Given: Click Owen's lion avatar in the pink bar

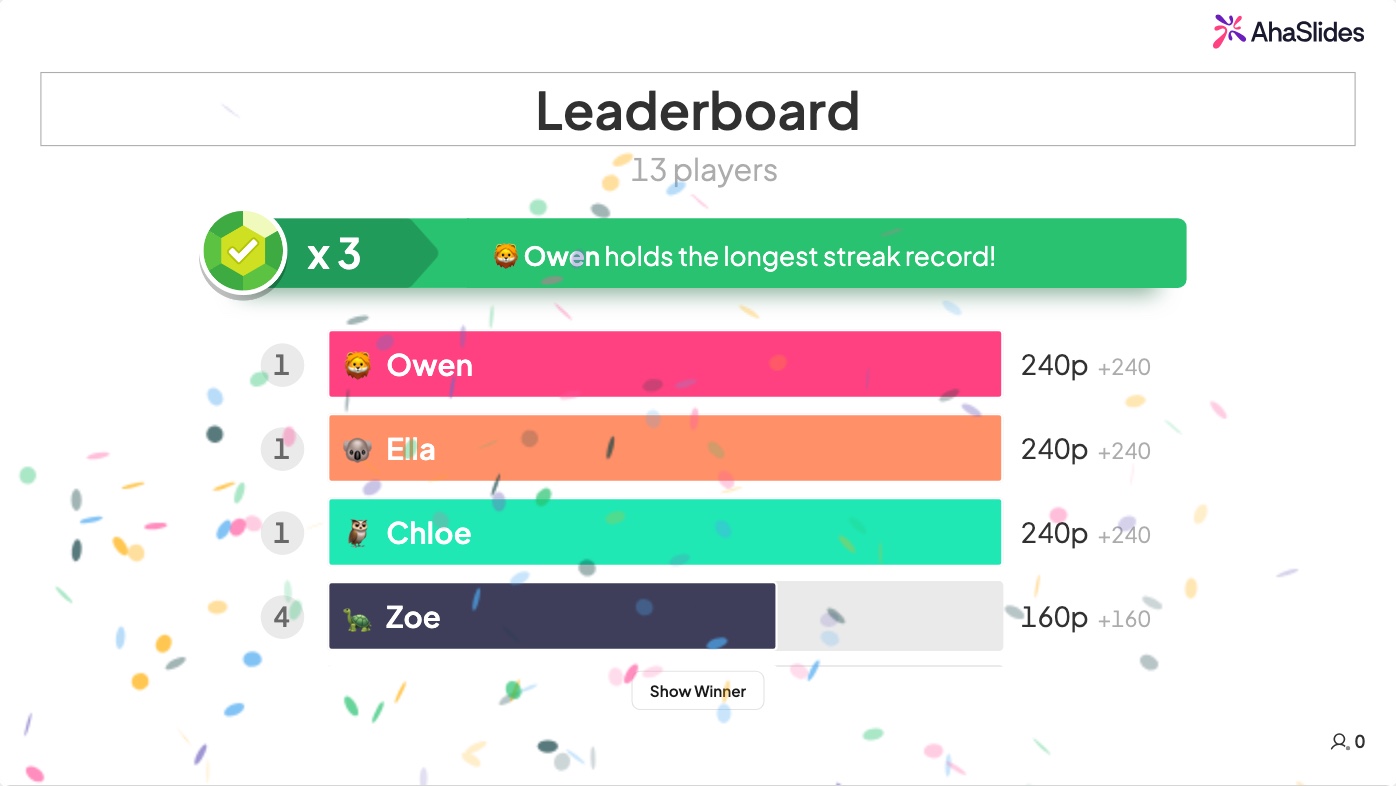Looking at the screenshot, I should pyautogui.click(x=358, y=365).
